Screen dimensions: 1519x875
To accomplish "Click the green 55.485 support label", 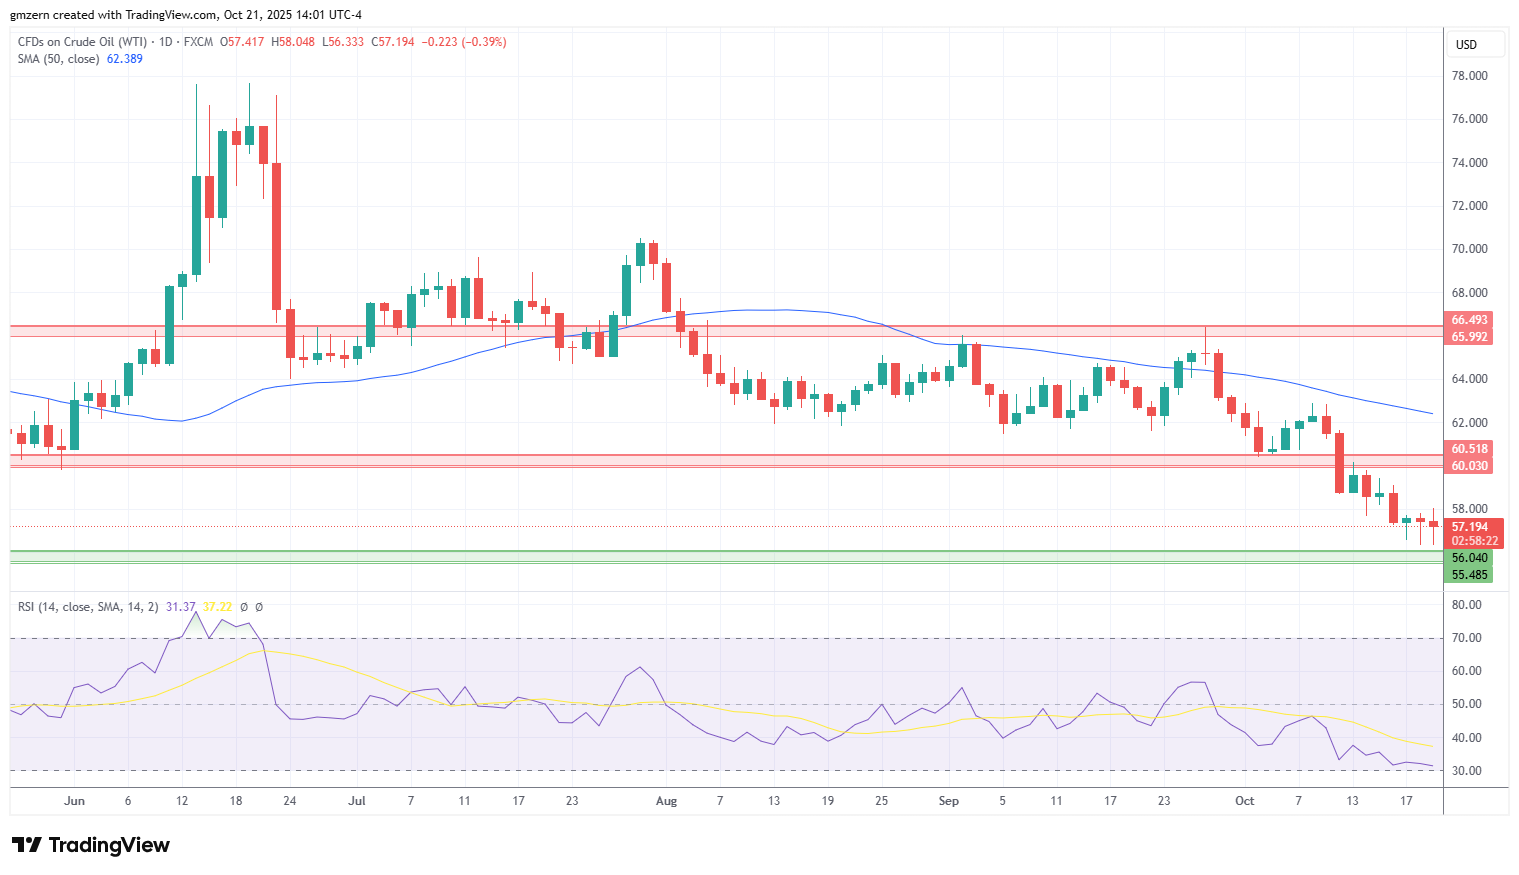I will point(1469,575).
